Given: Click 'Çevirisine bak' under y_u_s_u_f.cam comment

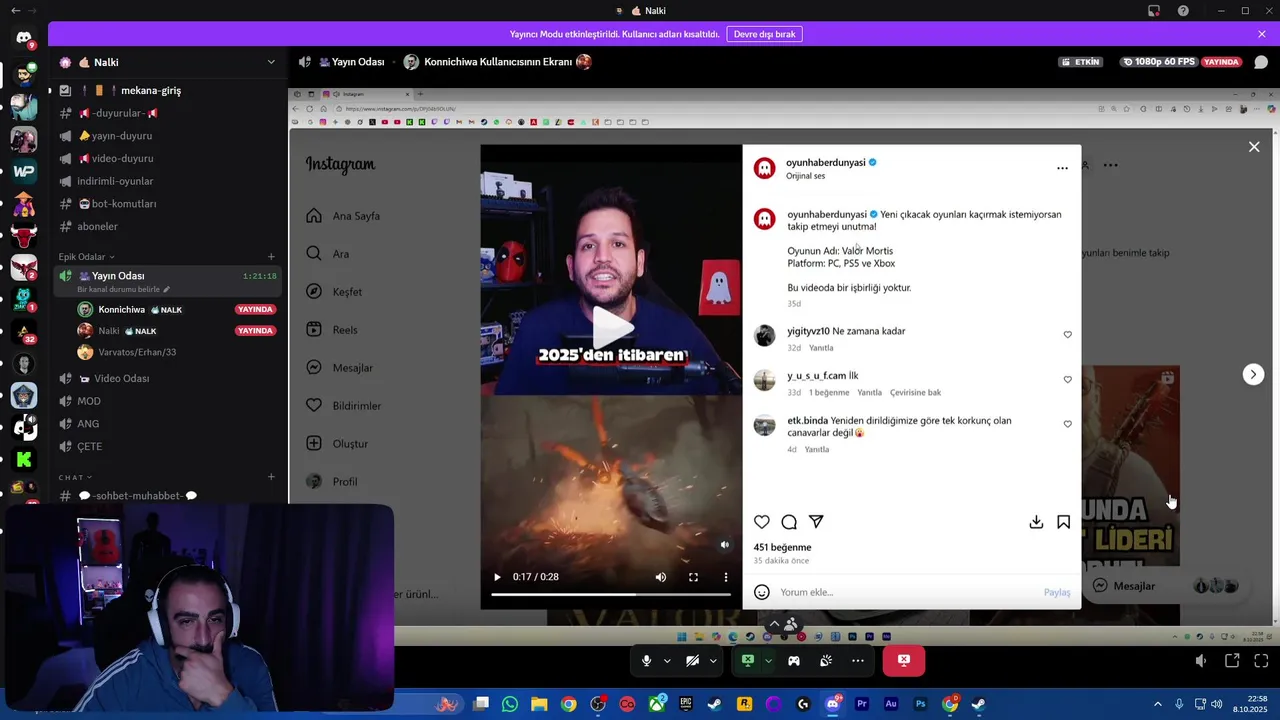Looking at the screenshot, I should pyautogui.click(x=915, y=393).
